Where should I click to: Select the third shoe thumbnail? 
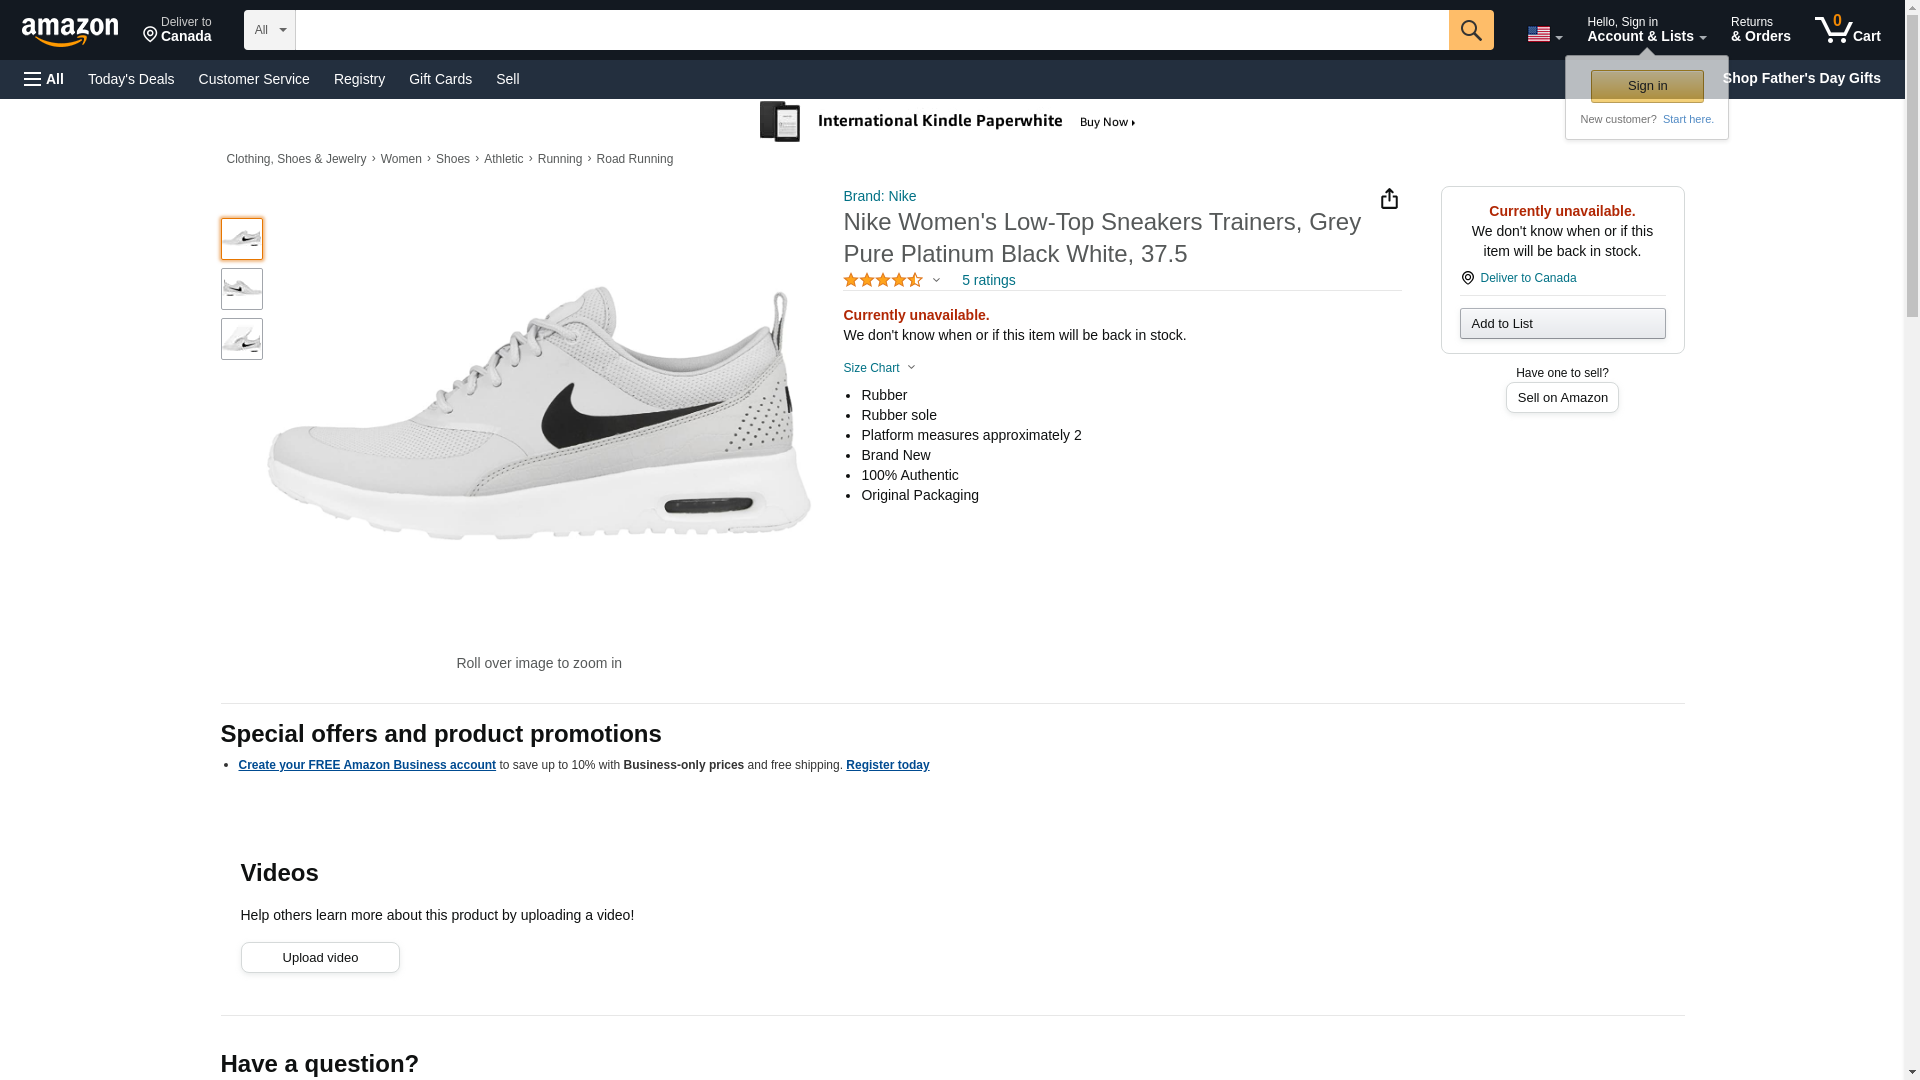[x=242, y=339]
